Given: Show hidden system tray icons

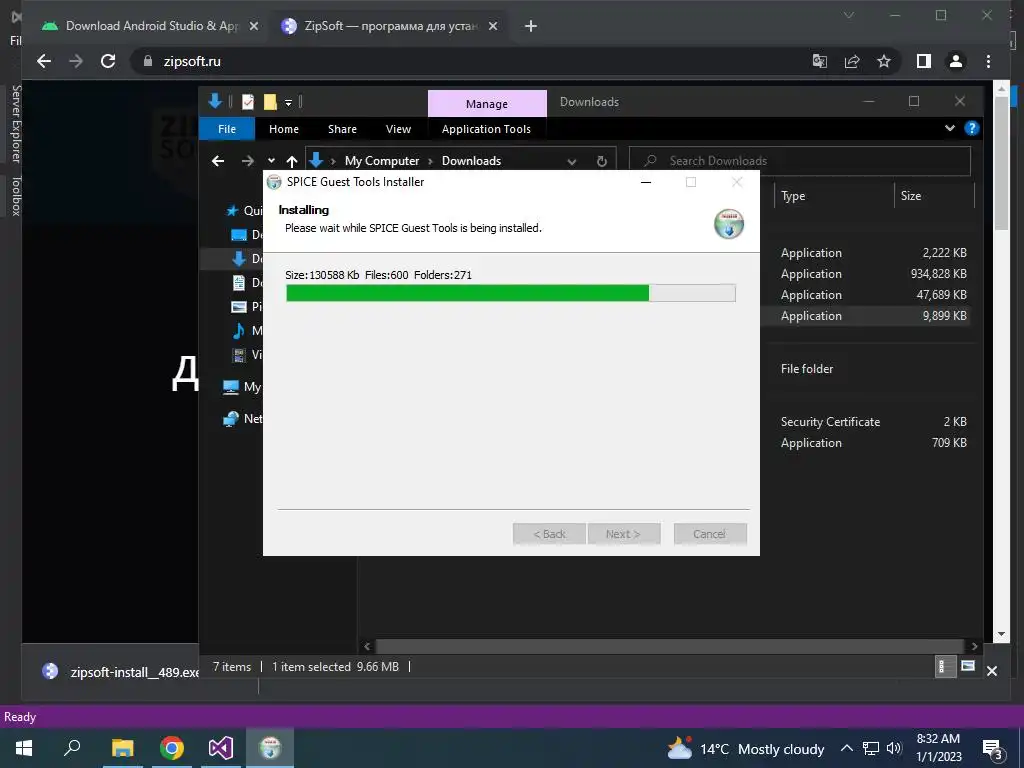Looking at the screenshot, I should point(846,748).
